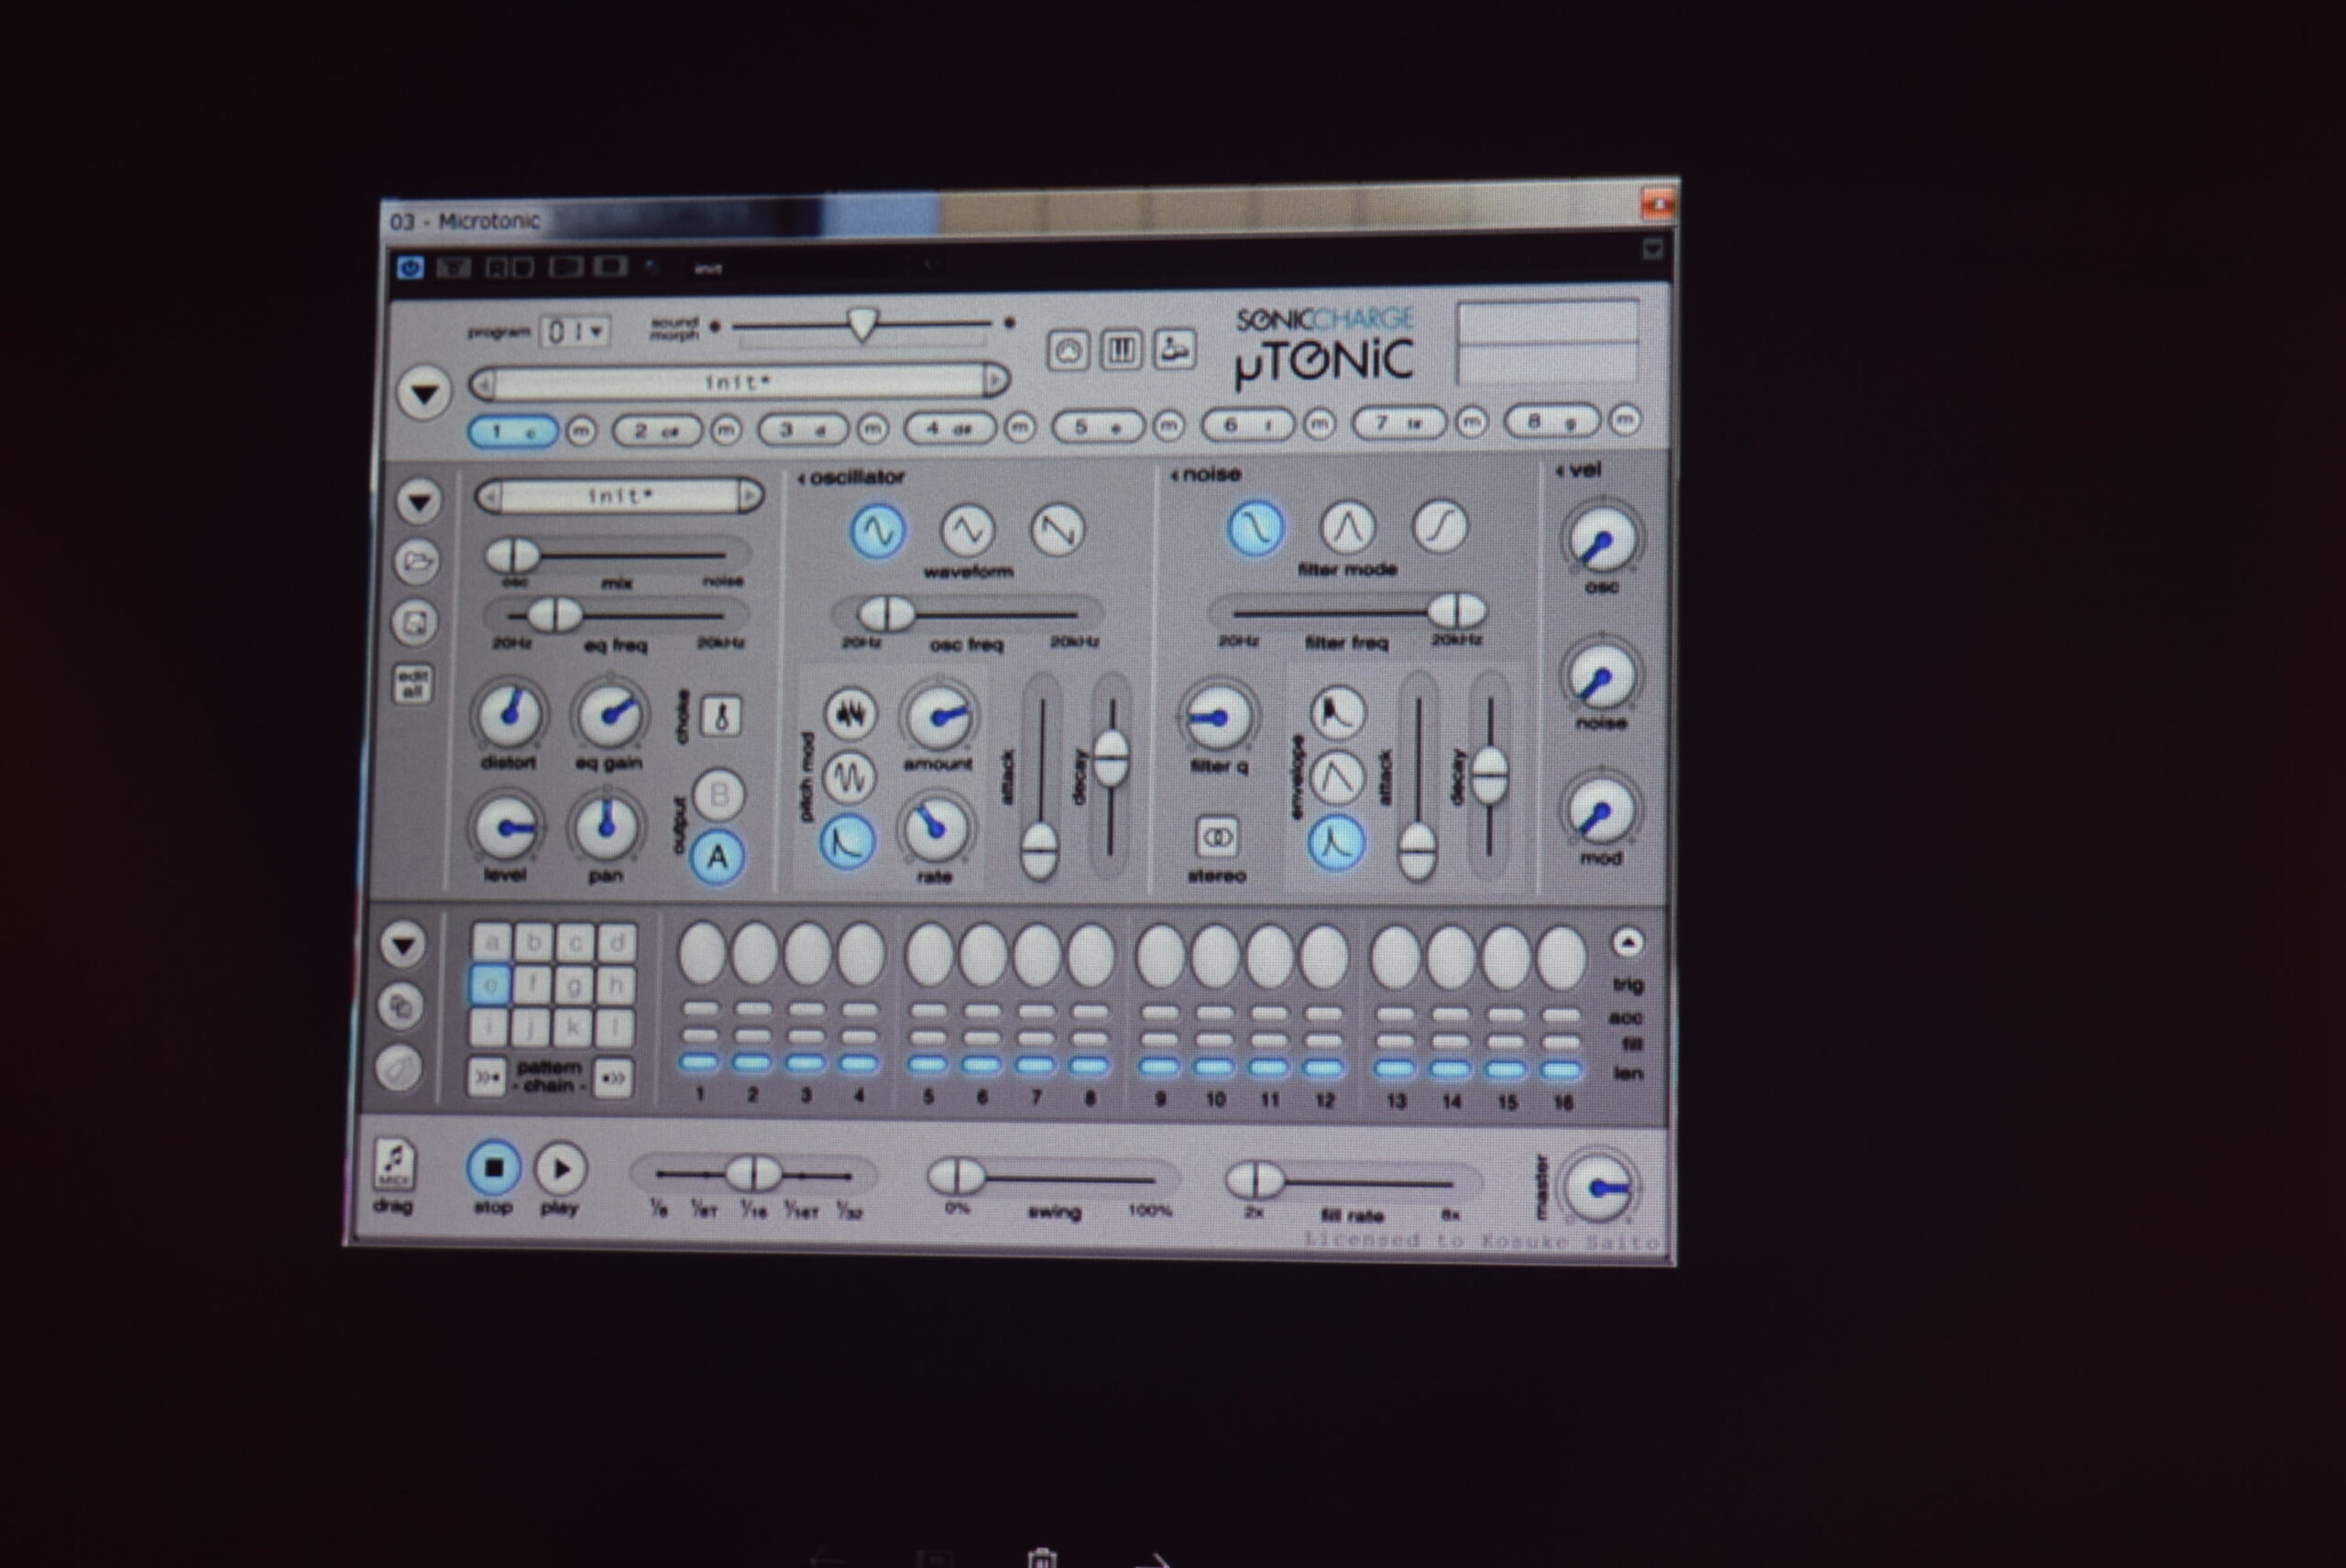Select the sawtooth oscillator waveform
The width and height of the screenshot is (2346, 1568).
[1057, 530]
